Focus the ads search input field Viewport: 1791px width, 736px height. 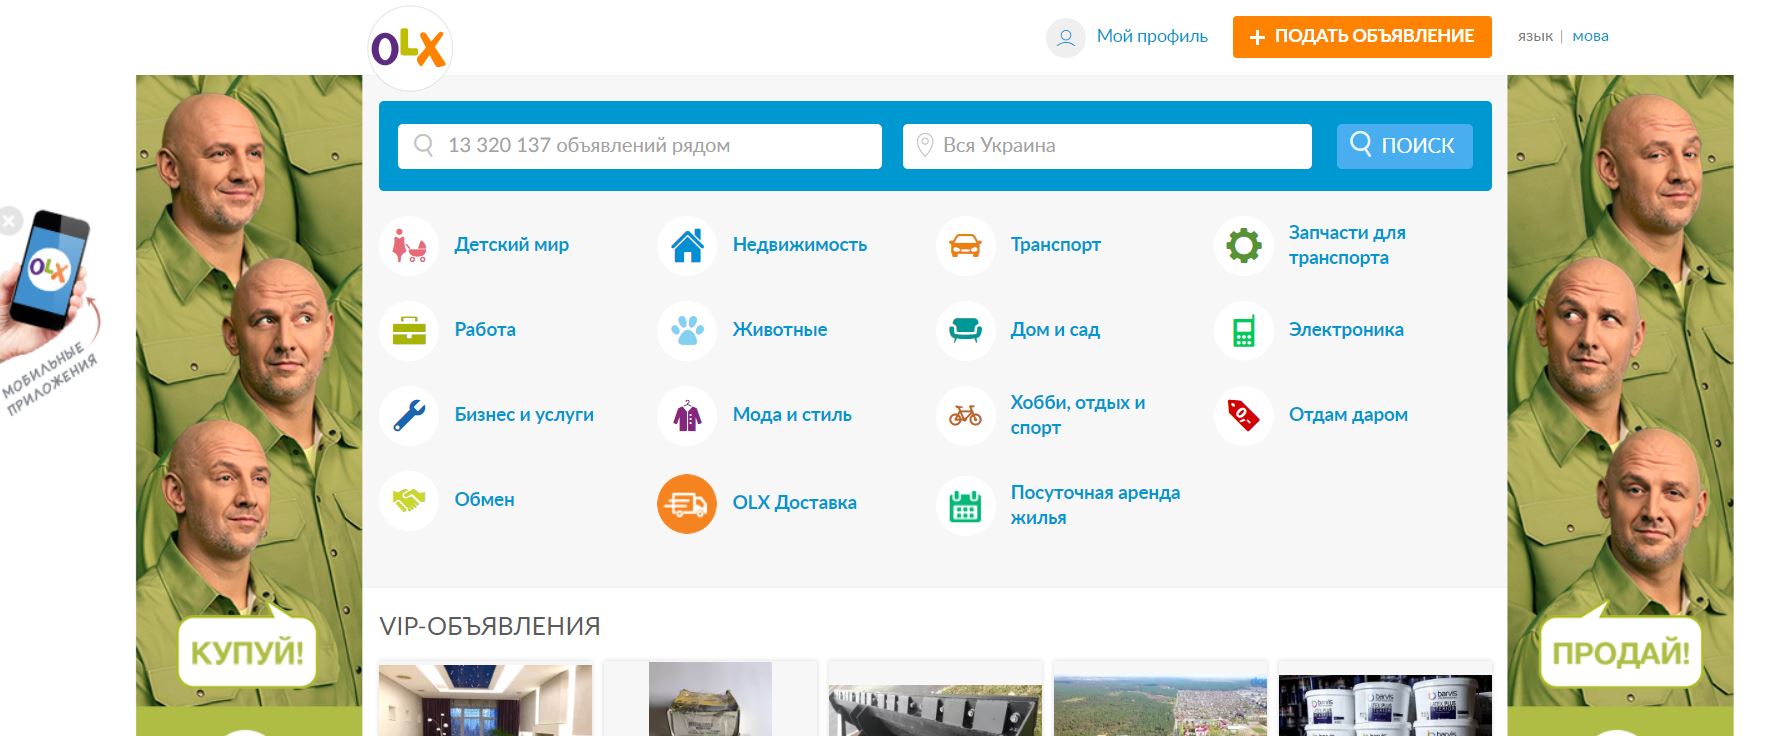[x=640, y=146]
